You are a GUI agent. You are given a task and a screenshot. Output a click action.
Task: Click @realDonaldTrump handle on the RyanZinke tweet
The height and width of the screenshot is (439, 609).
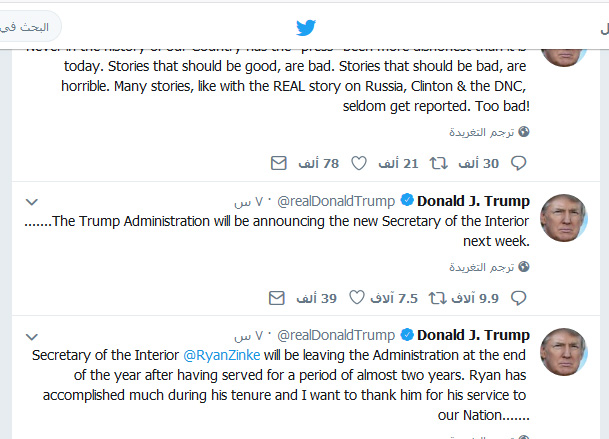click(x=336, y=334)
